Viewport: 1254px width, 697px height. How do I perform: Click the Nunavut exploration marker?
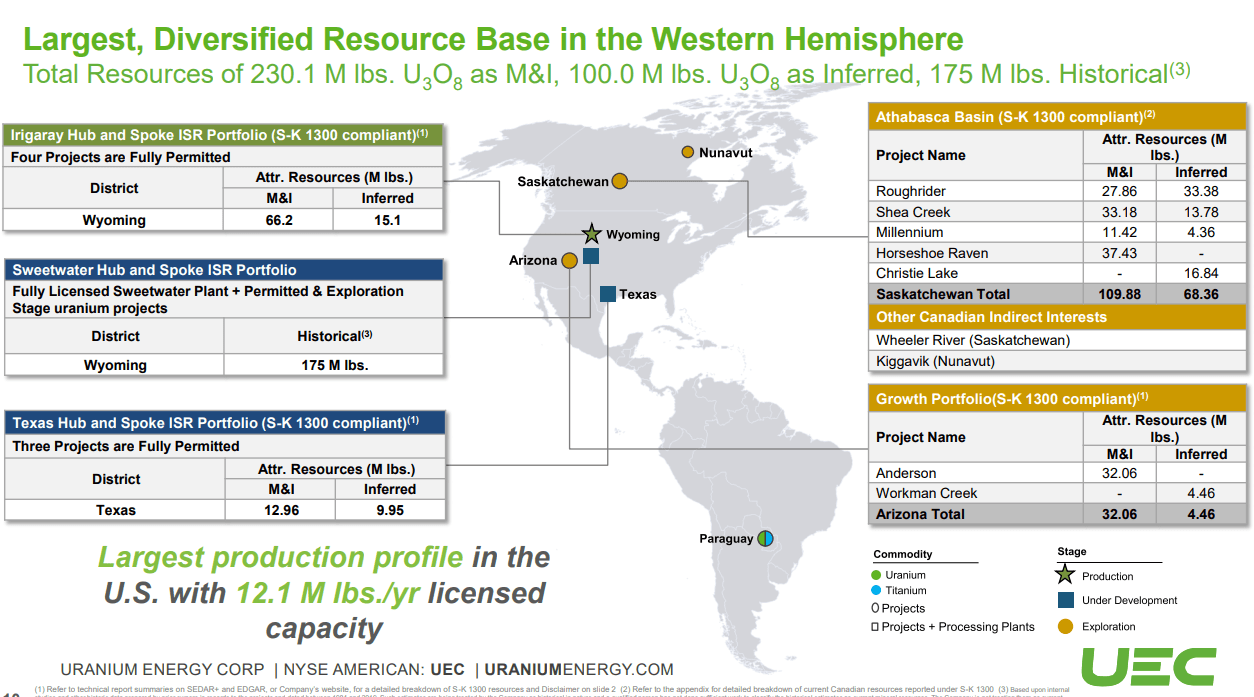(687, 151)
